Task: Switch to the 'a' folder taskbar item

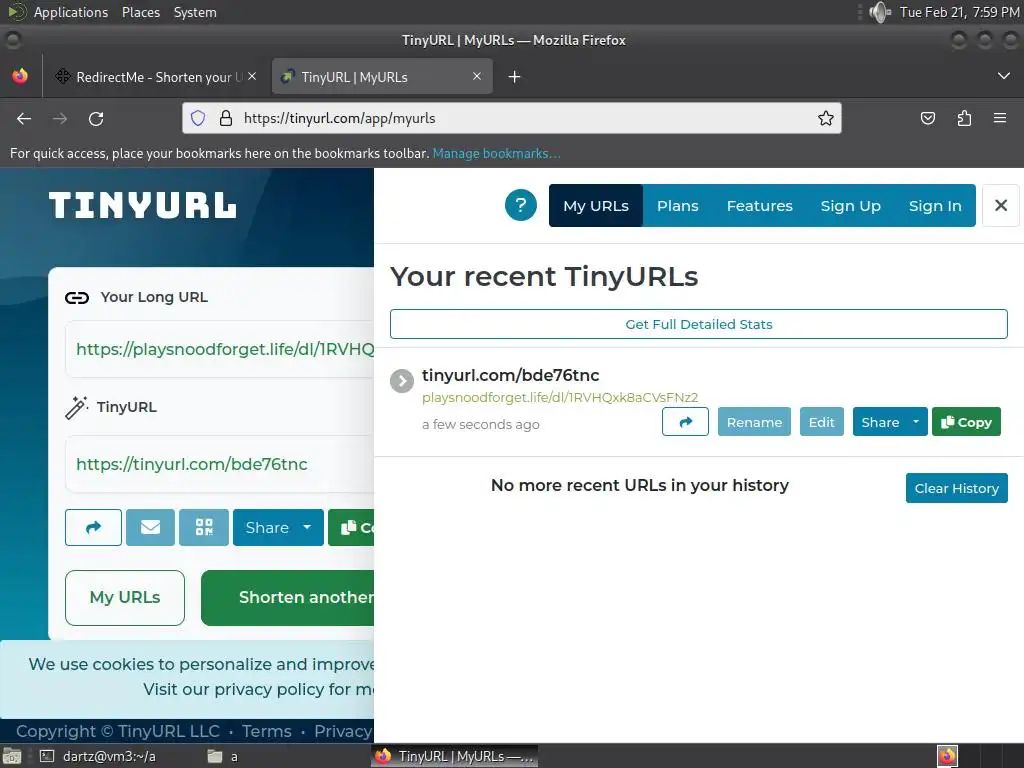Action: pyautogui.click(x=223, y=756)
